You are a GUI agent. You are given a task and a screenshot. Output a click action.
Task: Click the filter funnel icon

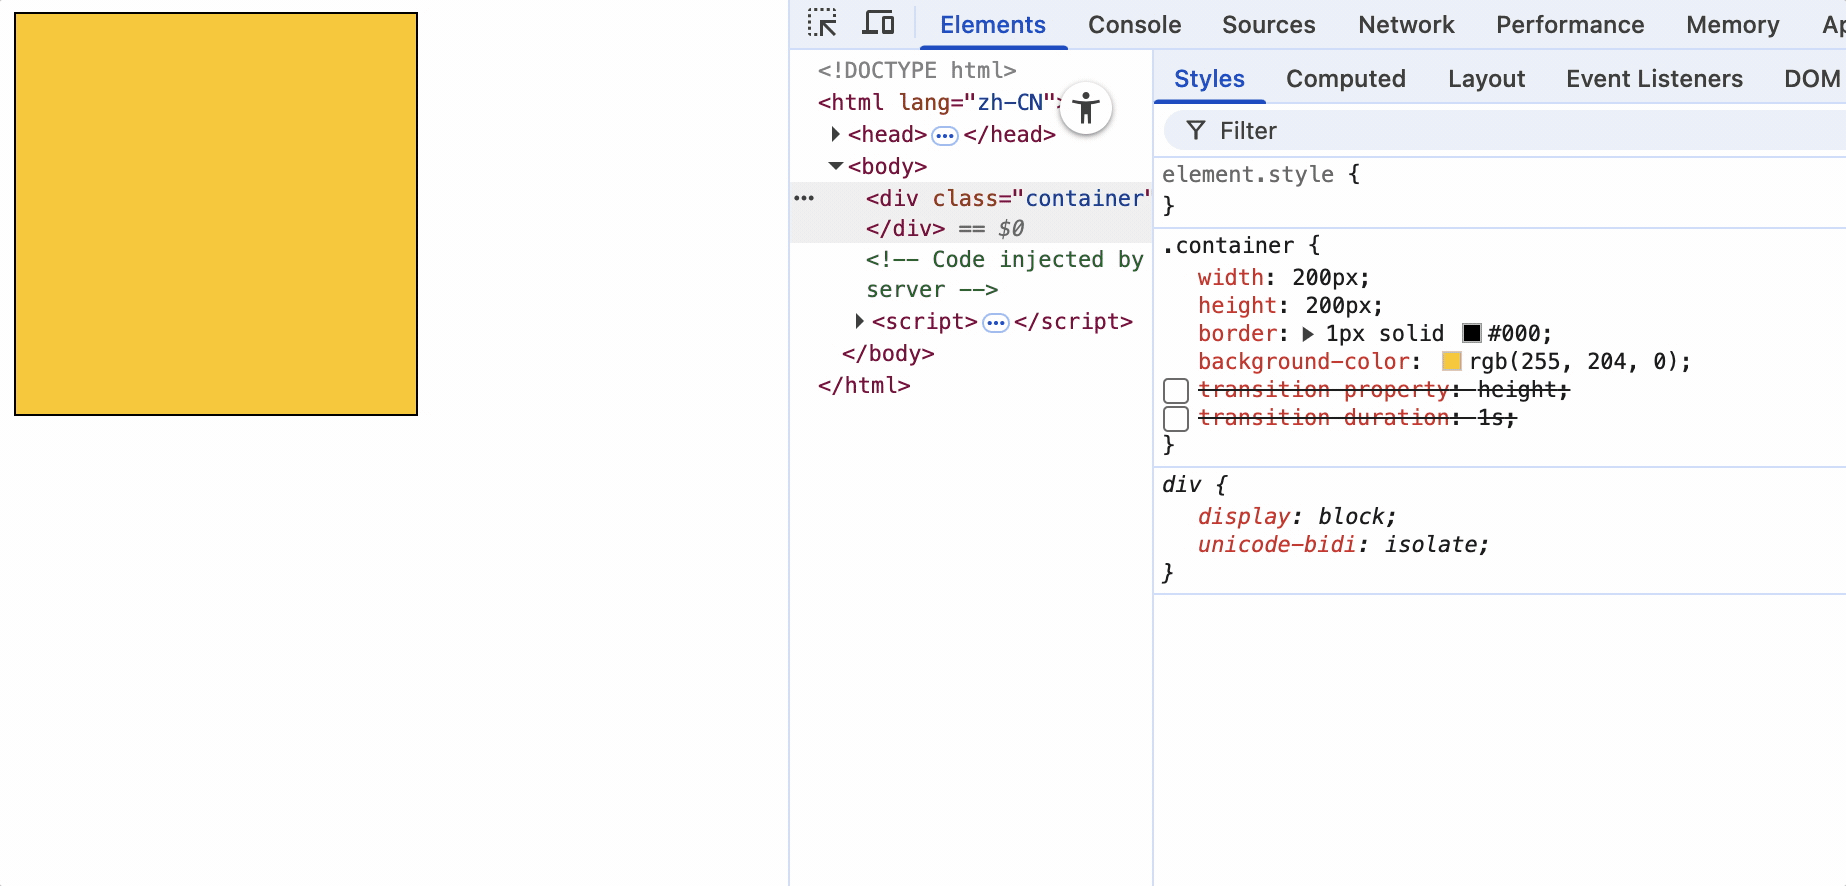[x=1195, y=130]
